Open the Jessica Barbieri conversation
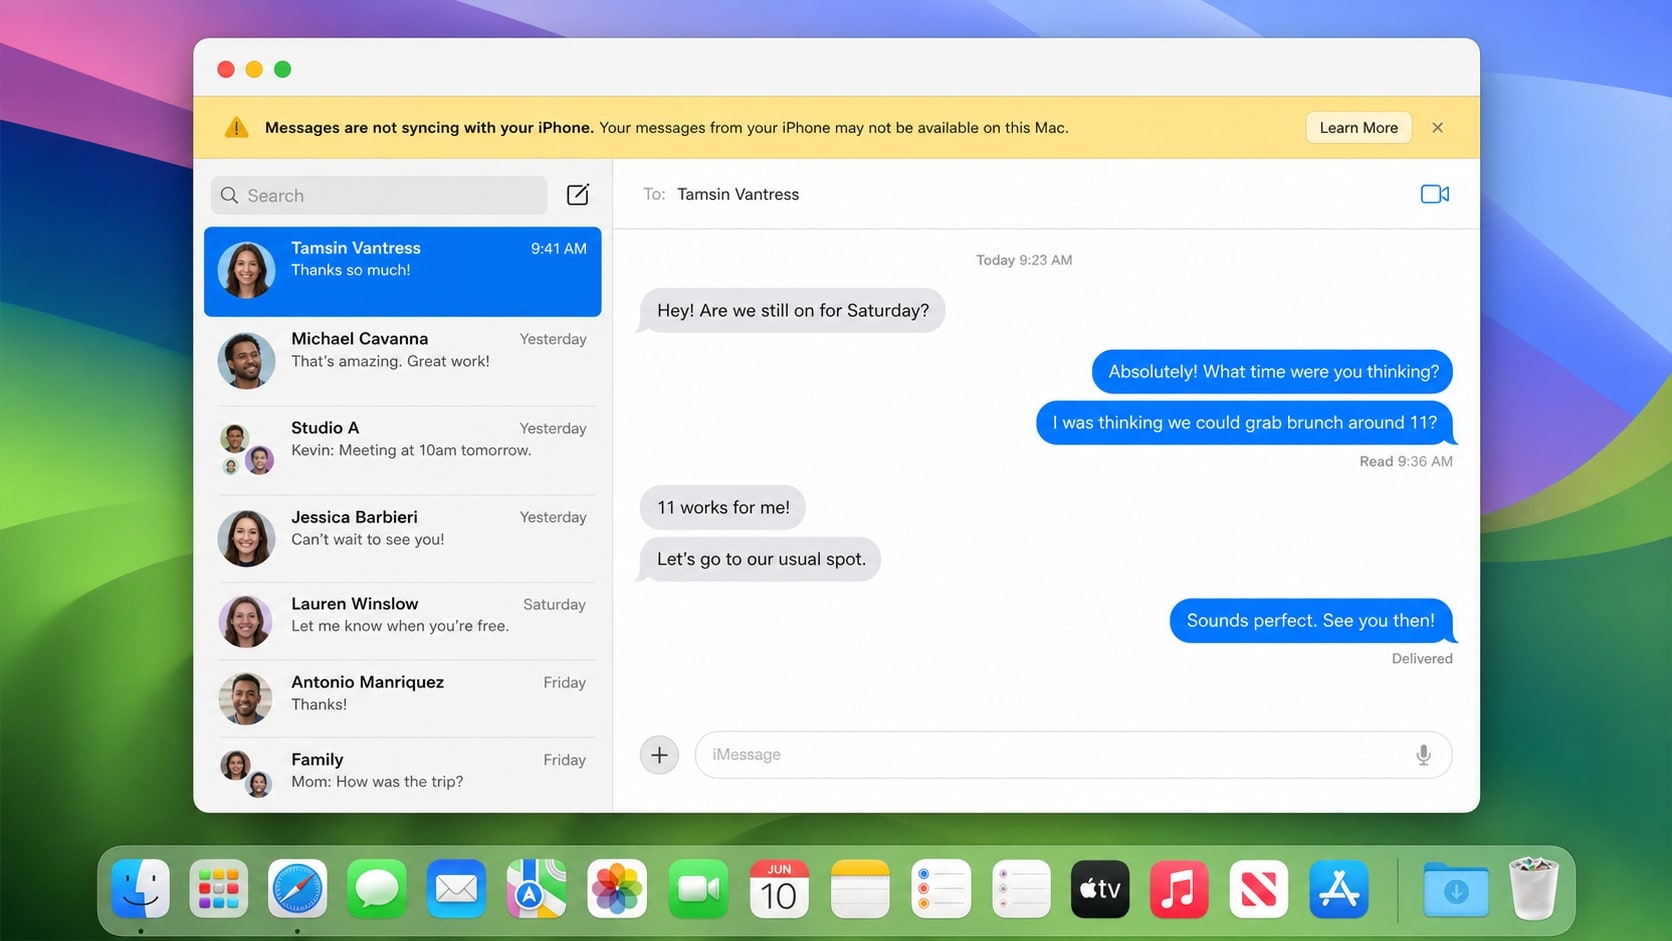 click(x=402, y=539)
